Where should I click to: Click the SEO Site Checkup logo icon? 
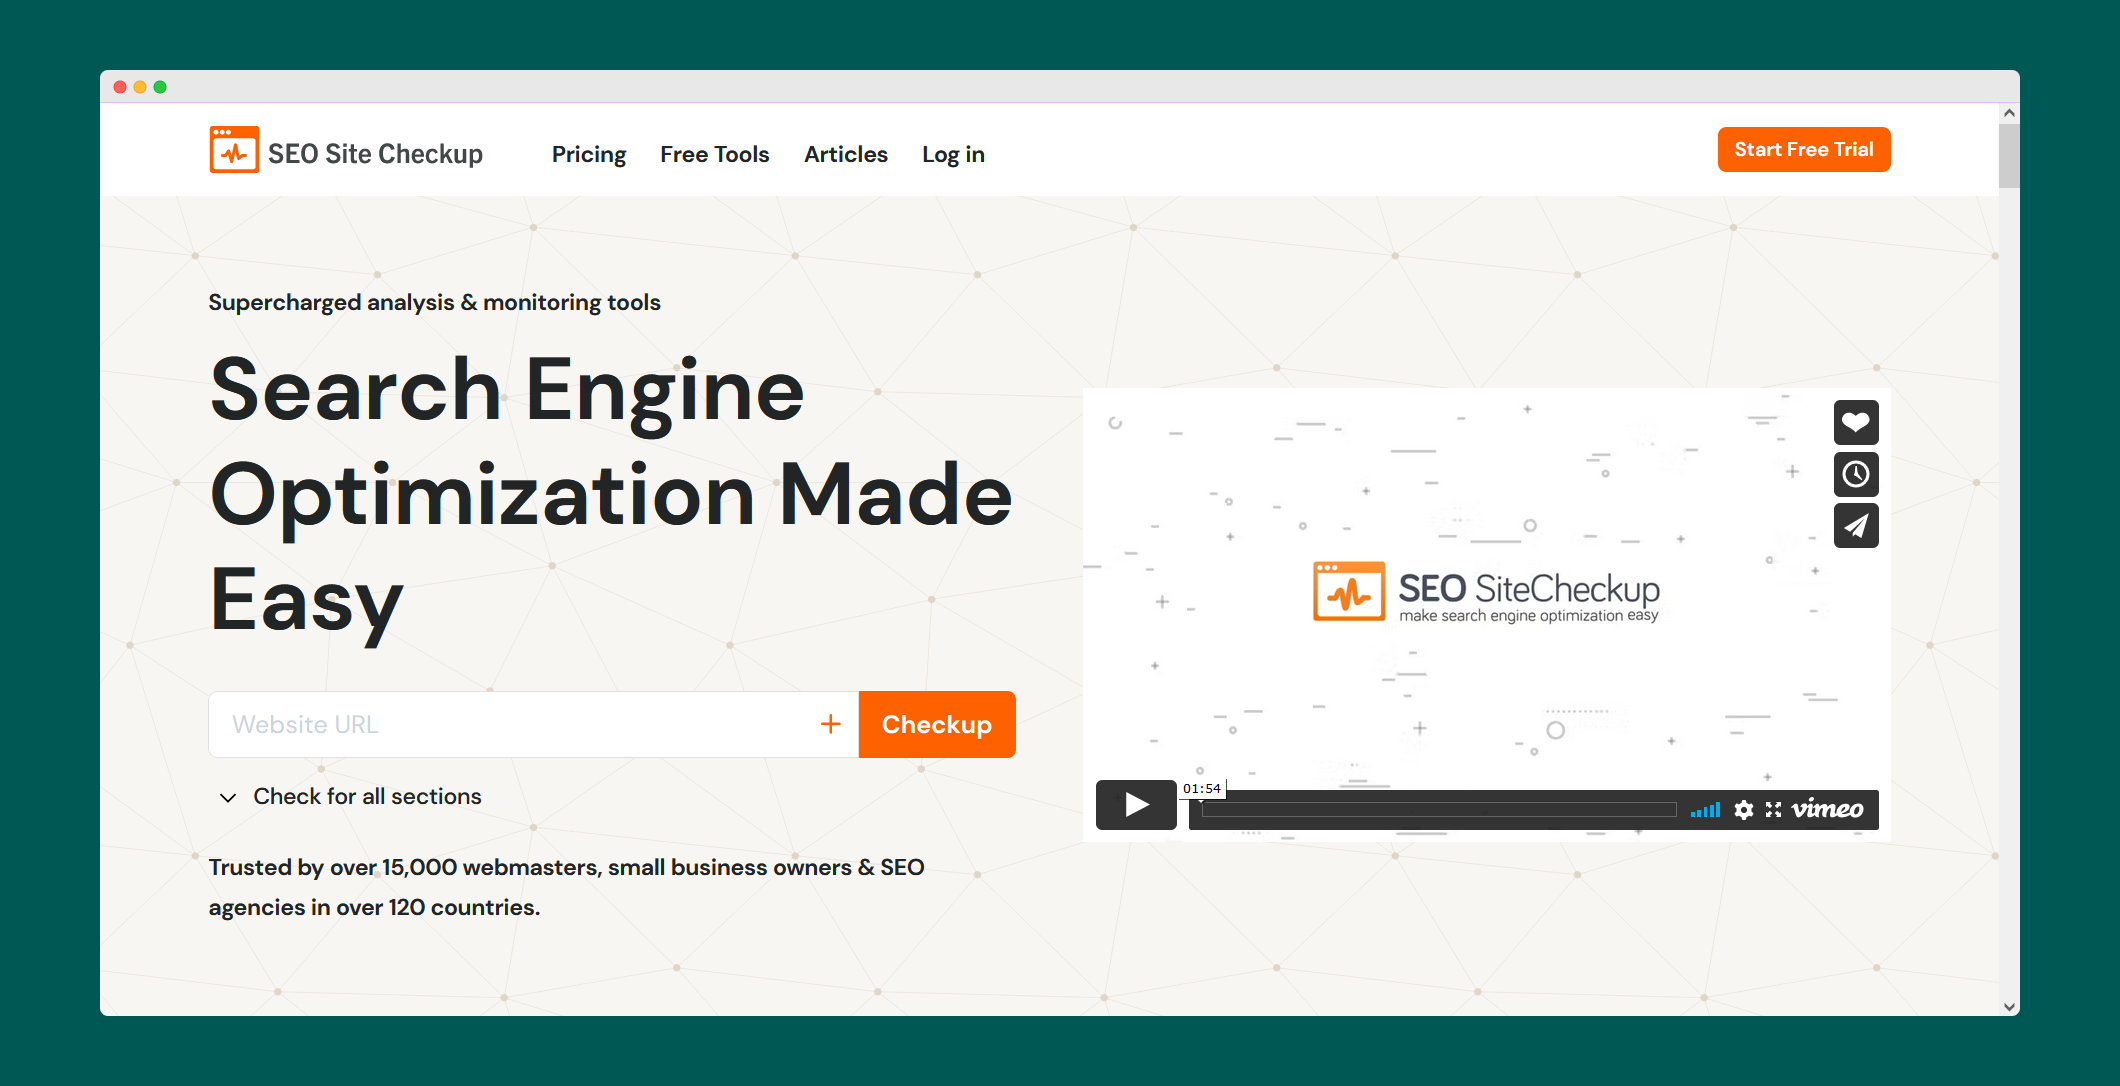click(234, 150)
